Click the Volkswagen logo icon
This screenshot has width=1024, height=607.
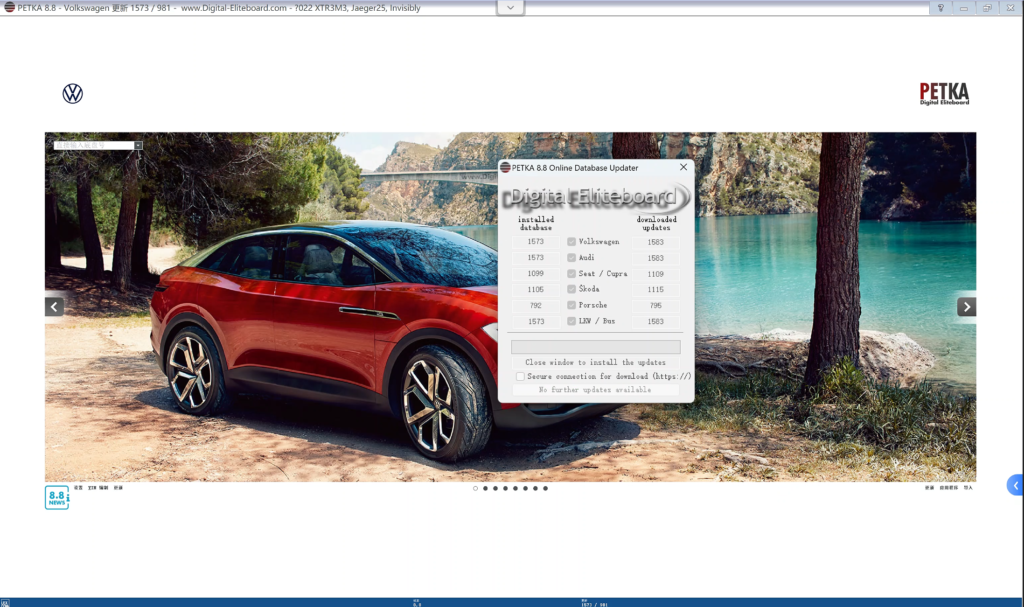pyautogui.click(x=73, y=94)
